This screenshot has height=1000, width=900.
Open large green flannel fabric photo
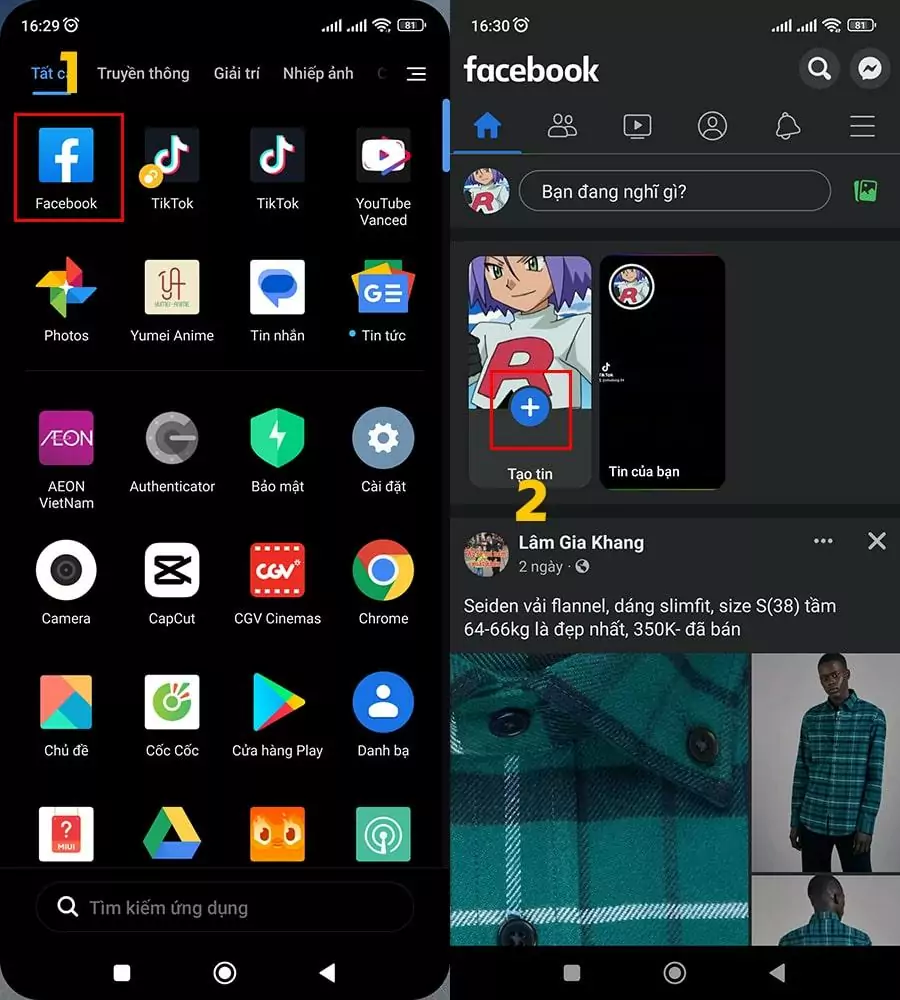[600, 799]
